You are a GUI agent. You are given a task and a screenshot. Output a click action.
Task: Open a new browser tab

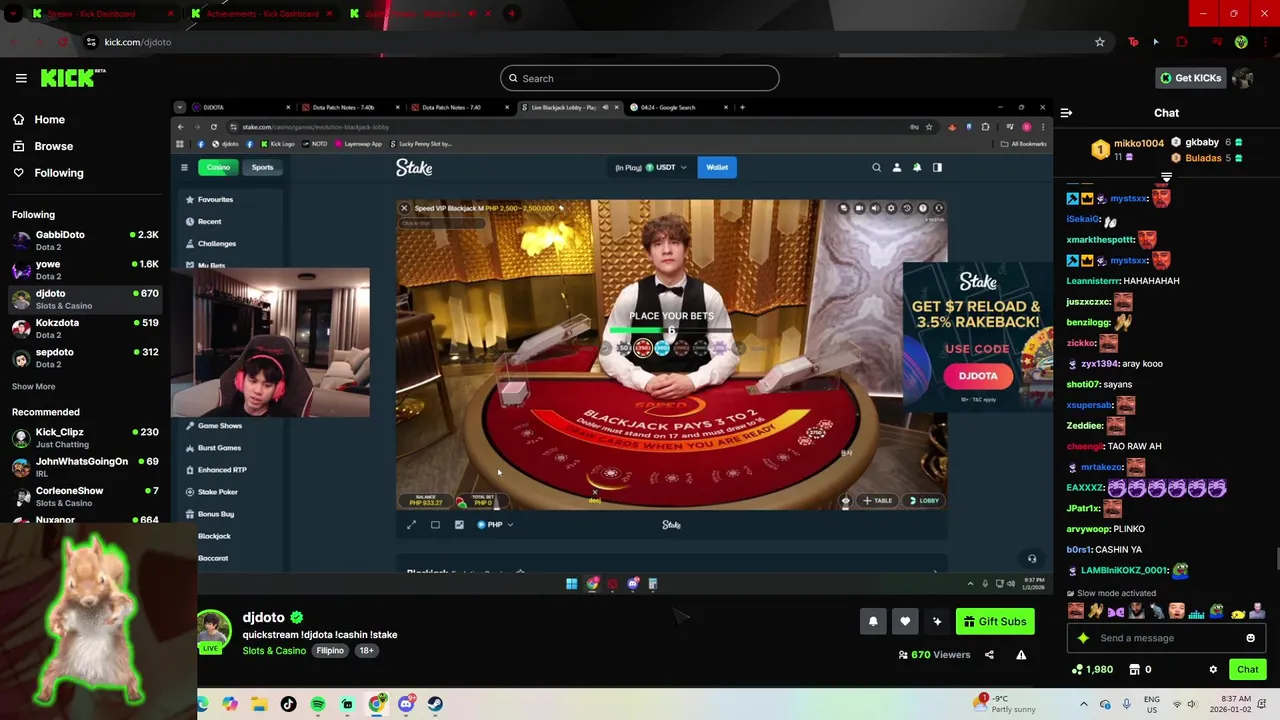click(512, 13)
